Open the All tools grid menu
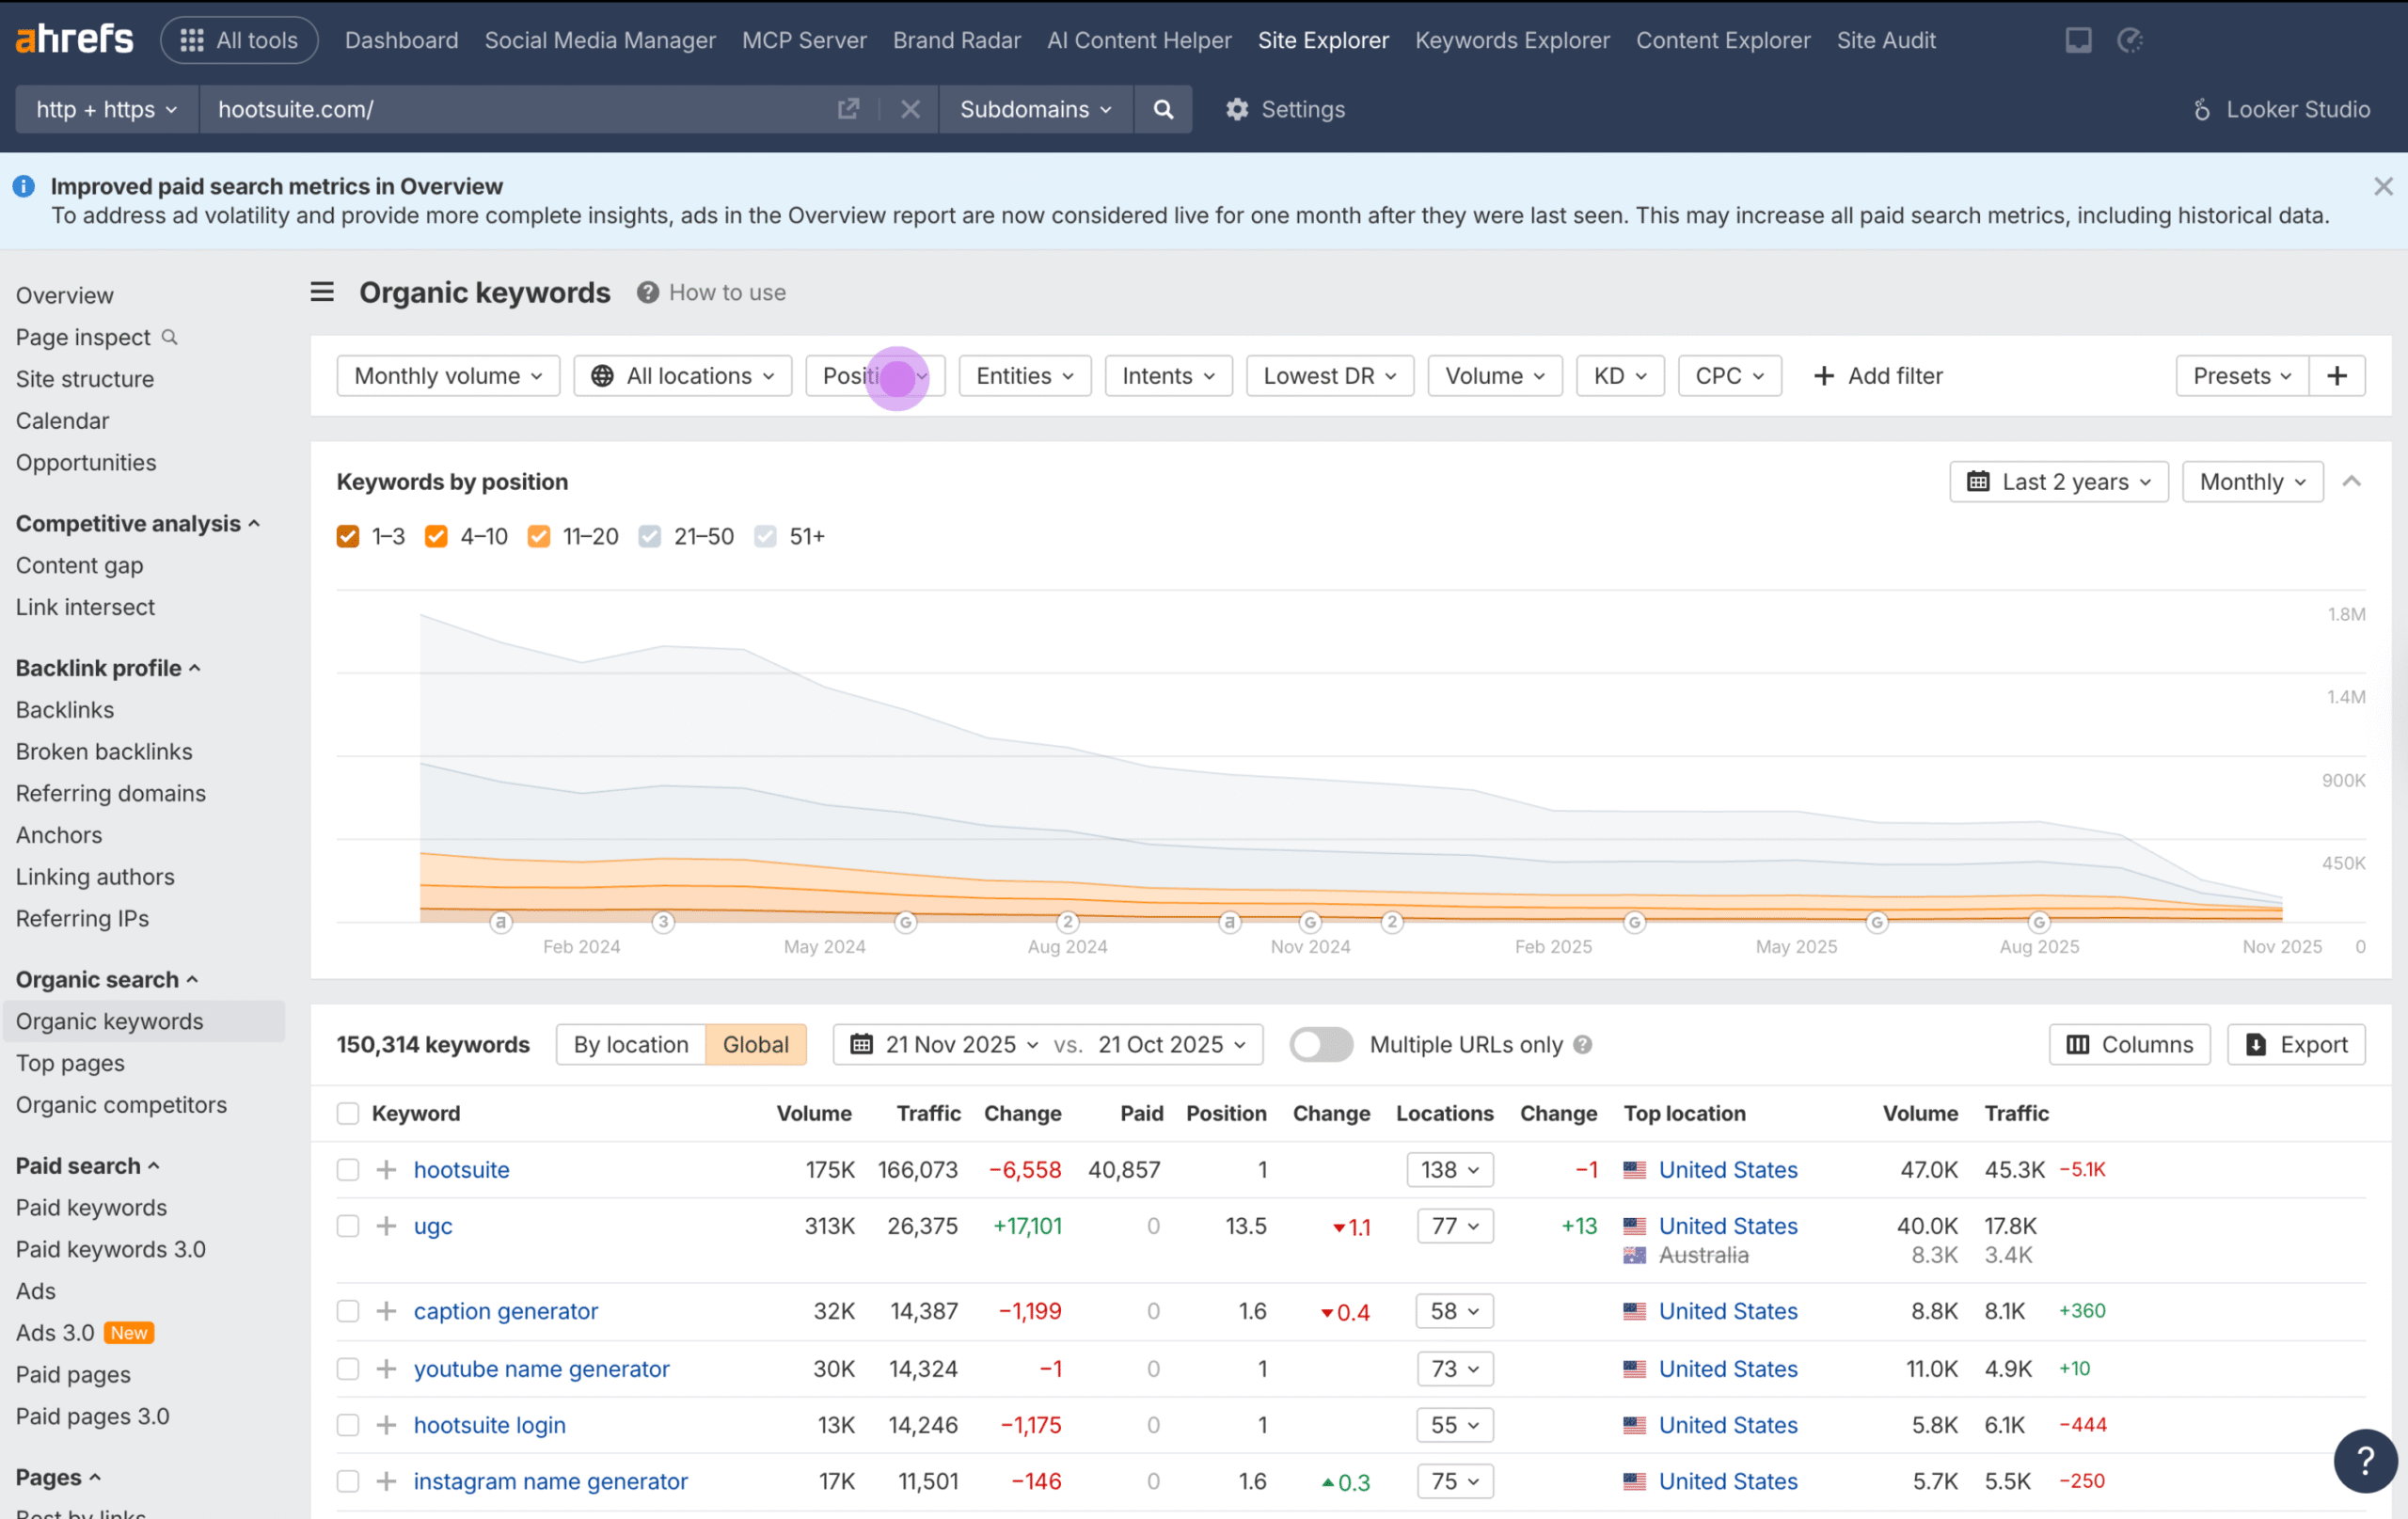Viewport: 2408px width, 1519px height. click(239, 40)
